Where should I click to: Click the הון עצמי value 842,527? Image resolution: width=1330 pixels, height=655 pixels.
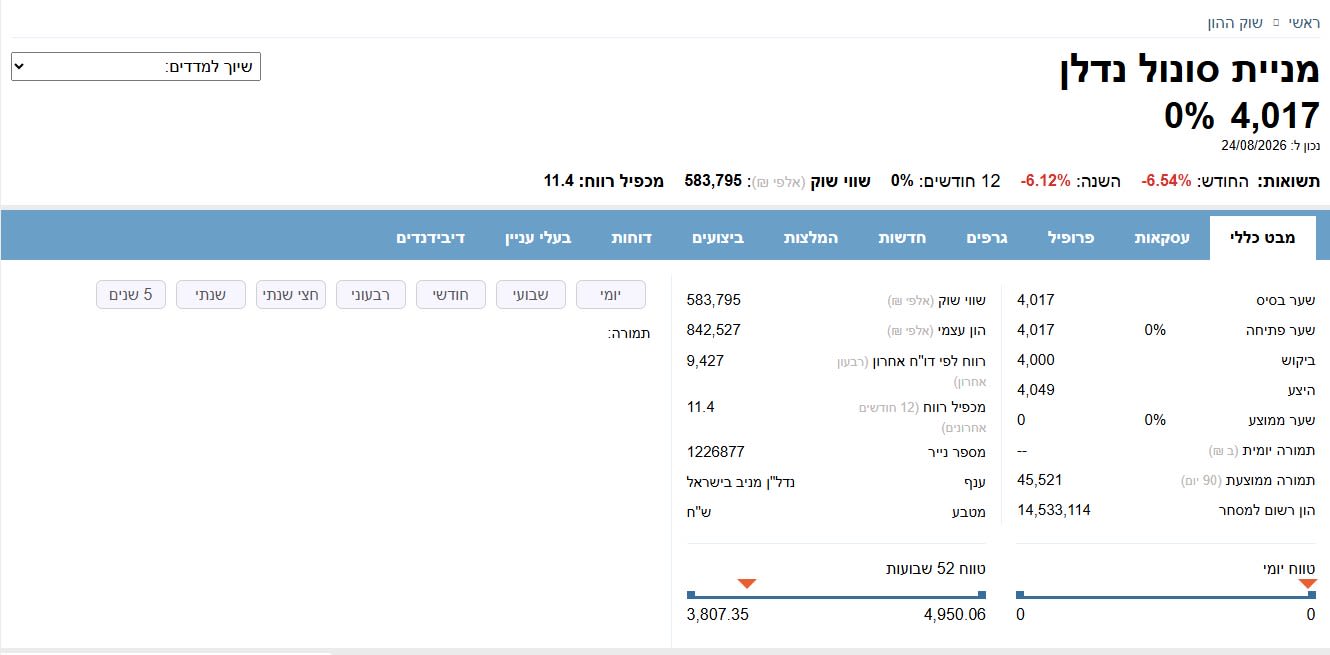714,330
